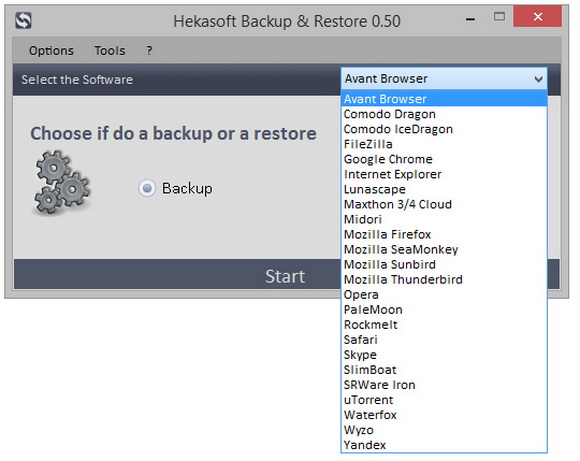Choose Google Chrome from the list

[444, 159]
